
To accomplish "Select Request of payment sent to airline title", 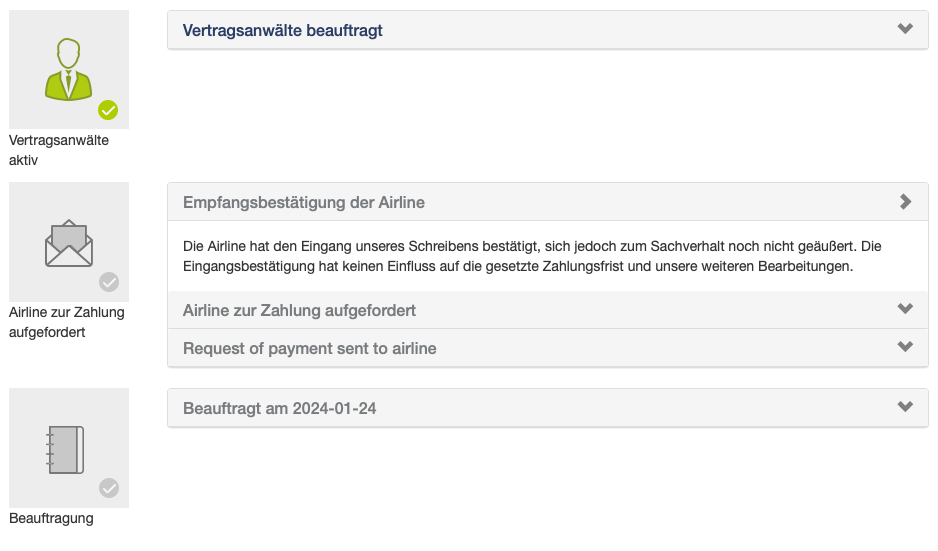I will (309, 349).
